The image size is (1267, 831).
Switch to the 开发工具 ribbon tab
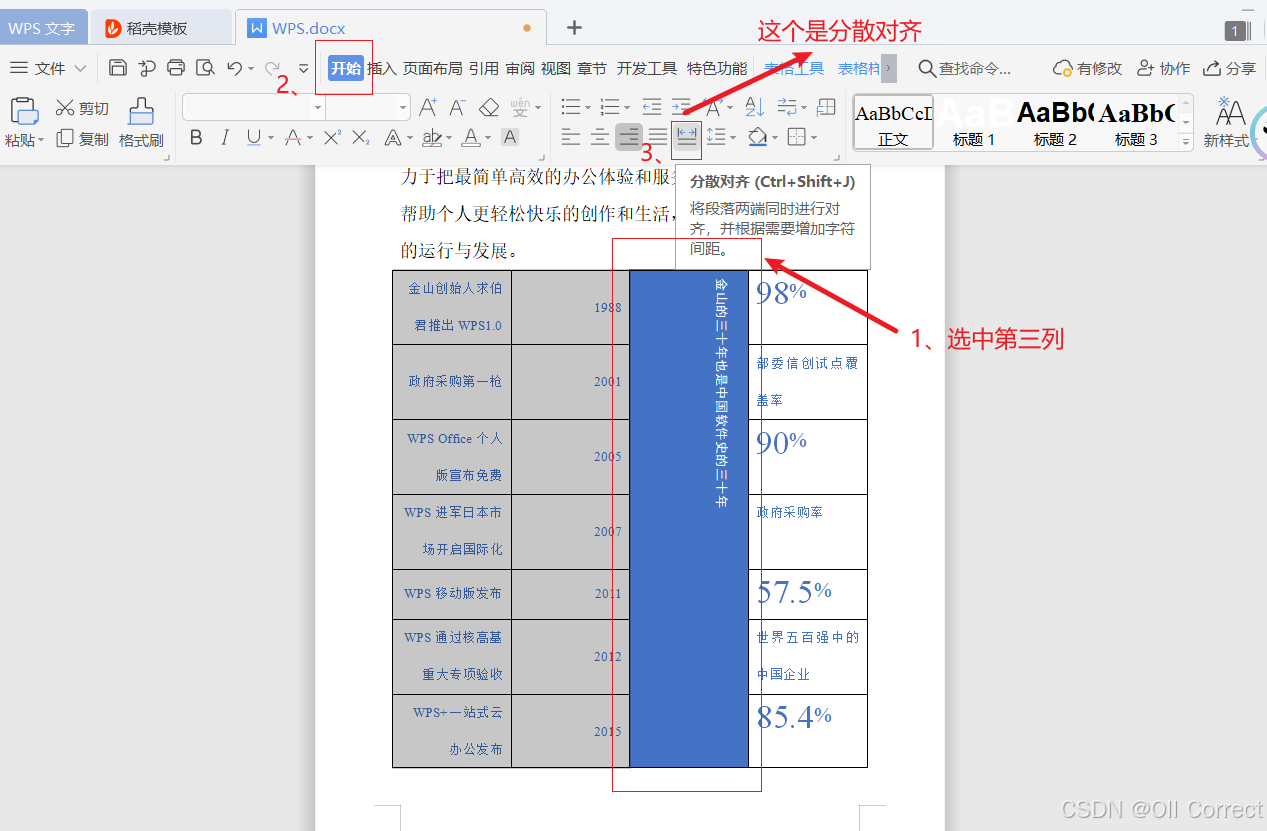647,68
